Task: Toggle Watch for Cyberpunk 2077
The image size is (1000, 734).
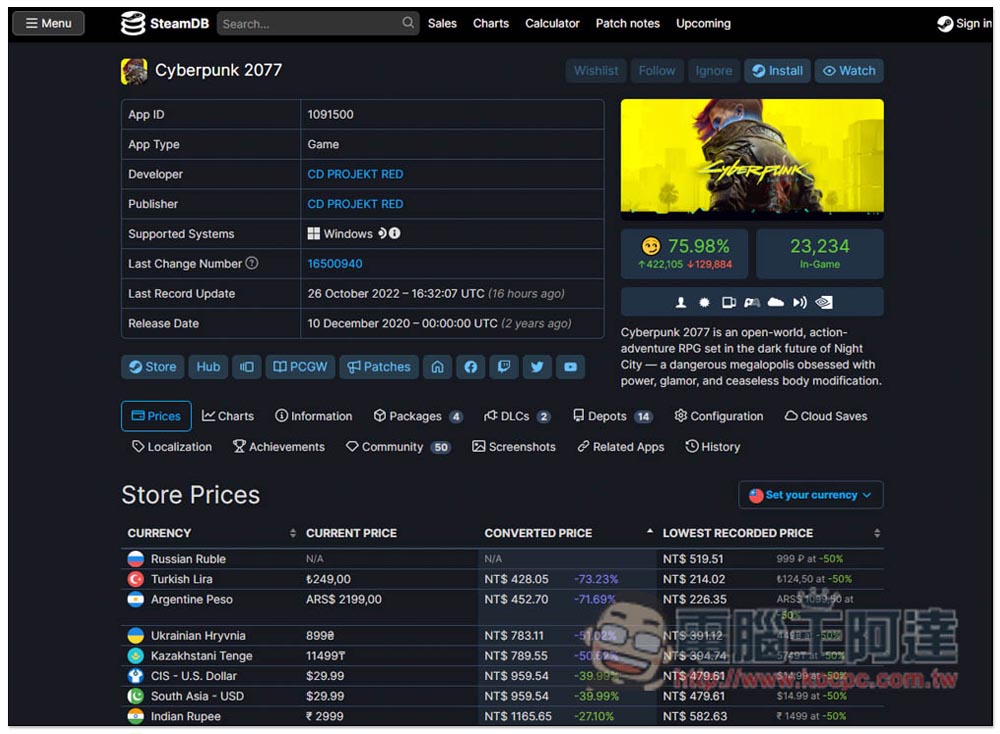Action: coord(848,71)
